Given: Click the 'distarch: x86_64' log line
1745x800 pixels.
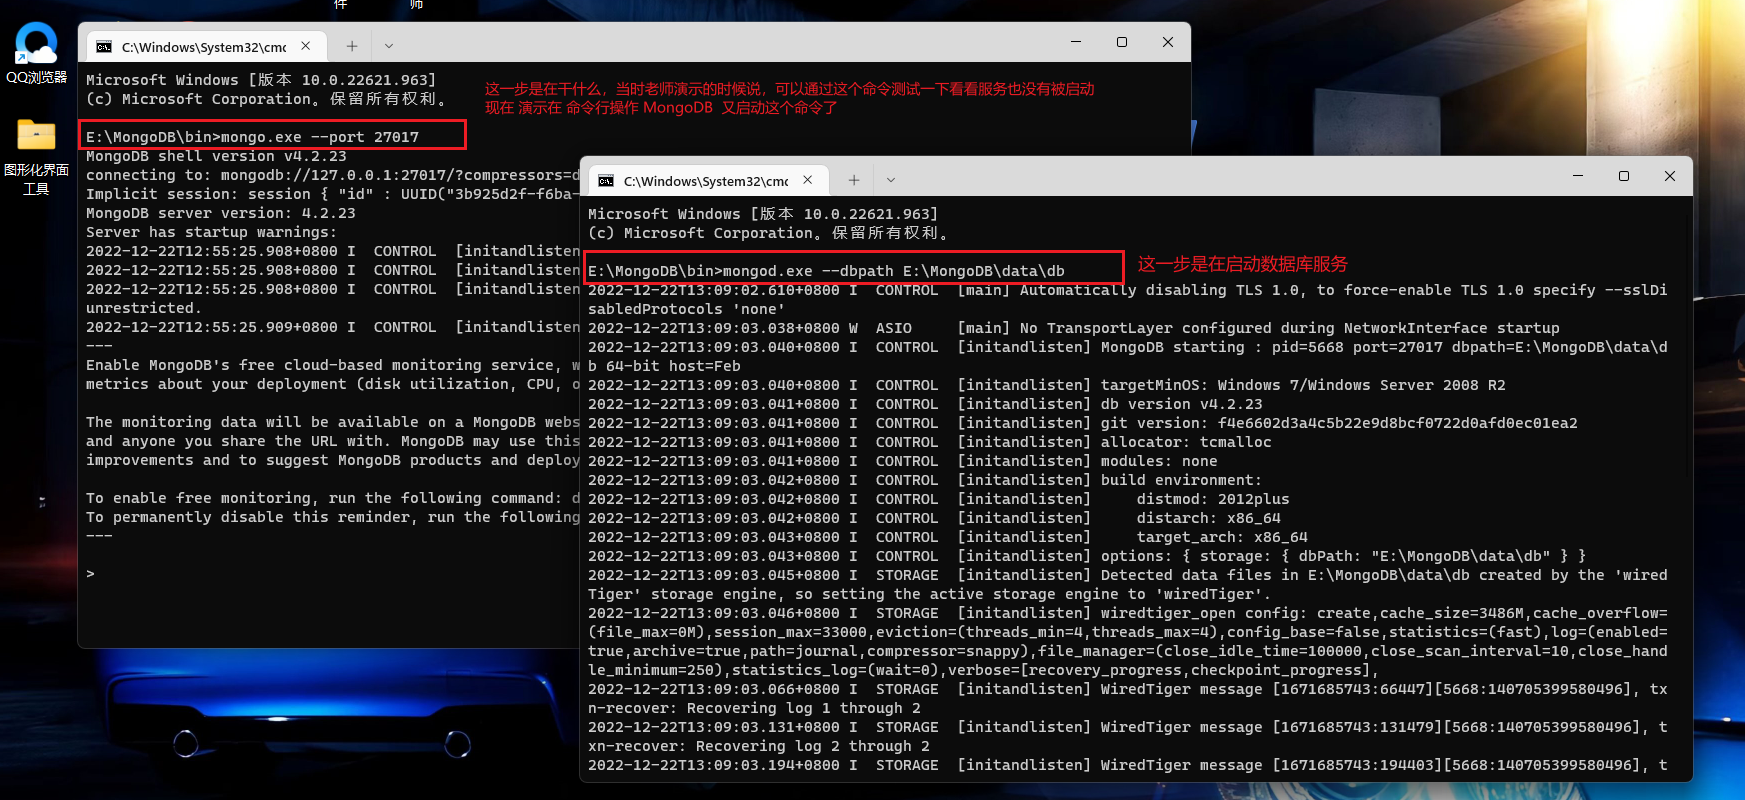Looking at the screenshot, I should pyautogui.click(x=934, y=518).
